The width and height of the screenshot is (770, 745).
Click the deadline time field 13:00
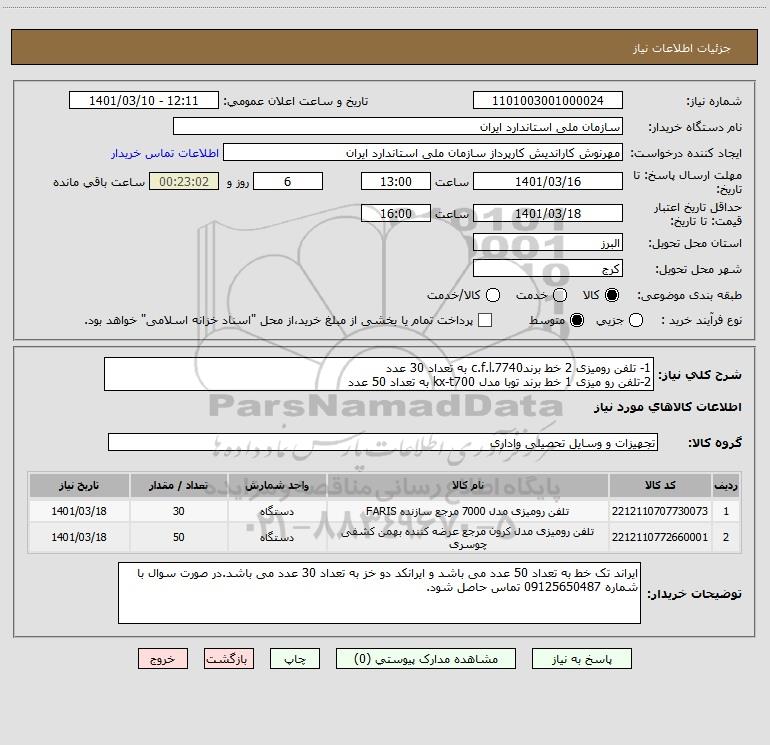click(396, 181)
